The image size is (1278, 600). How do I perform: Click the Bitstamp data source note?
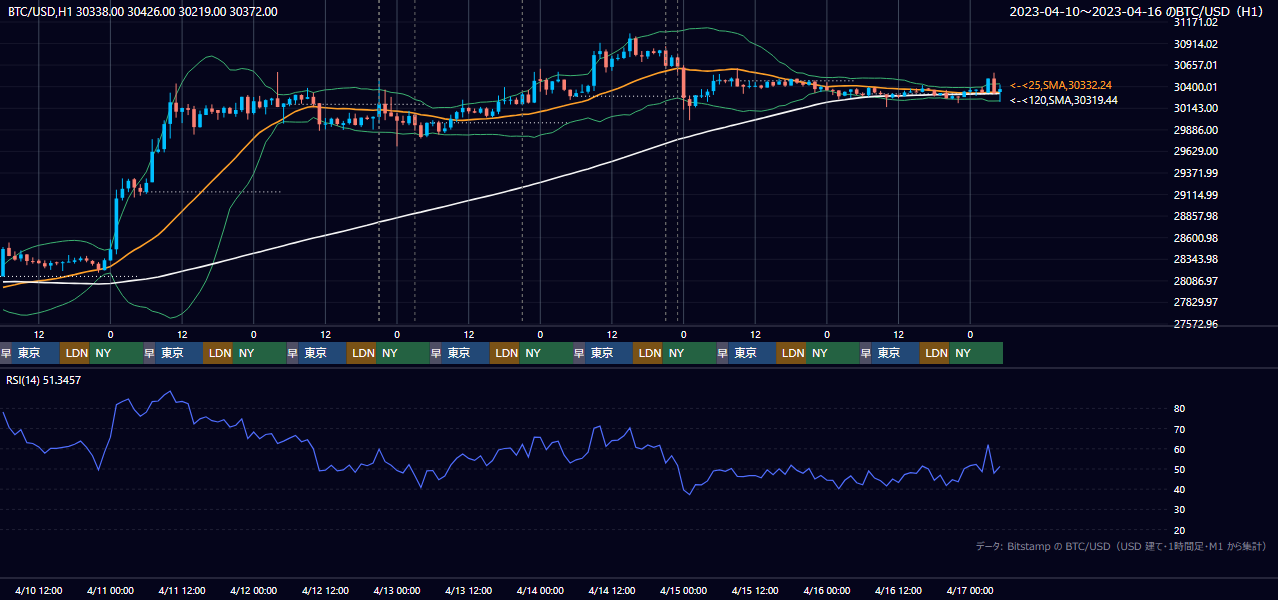click(1121, 546)
